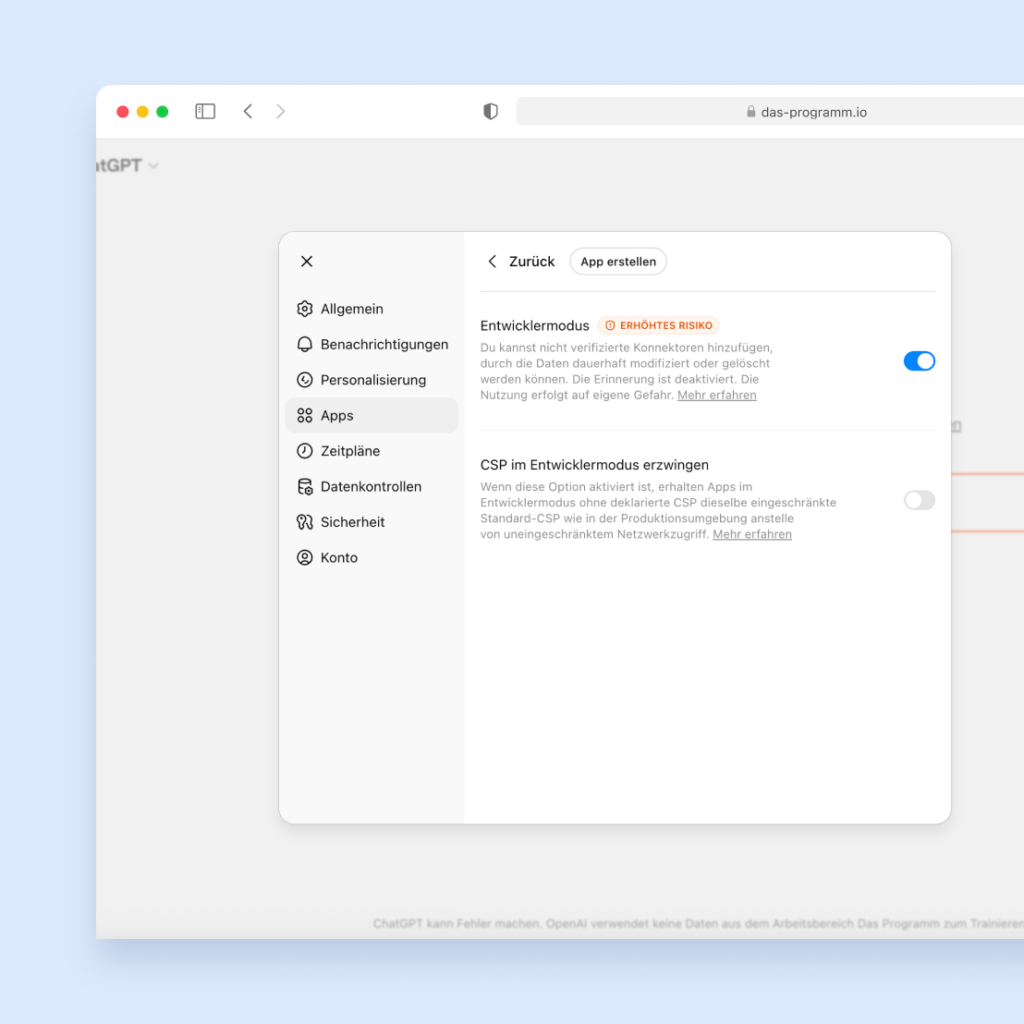Screen dimensions: 1024x1024
Task: Click the Datenkontrollen database icon
Action: pos(305,487)
